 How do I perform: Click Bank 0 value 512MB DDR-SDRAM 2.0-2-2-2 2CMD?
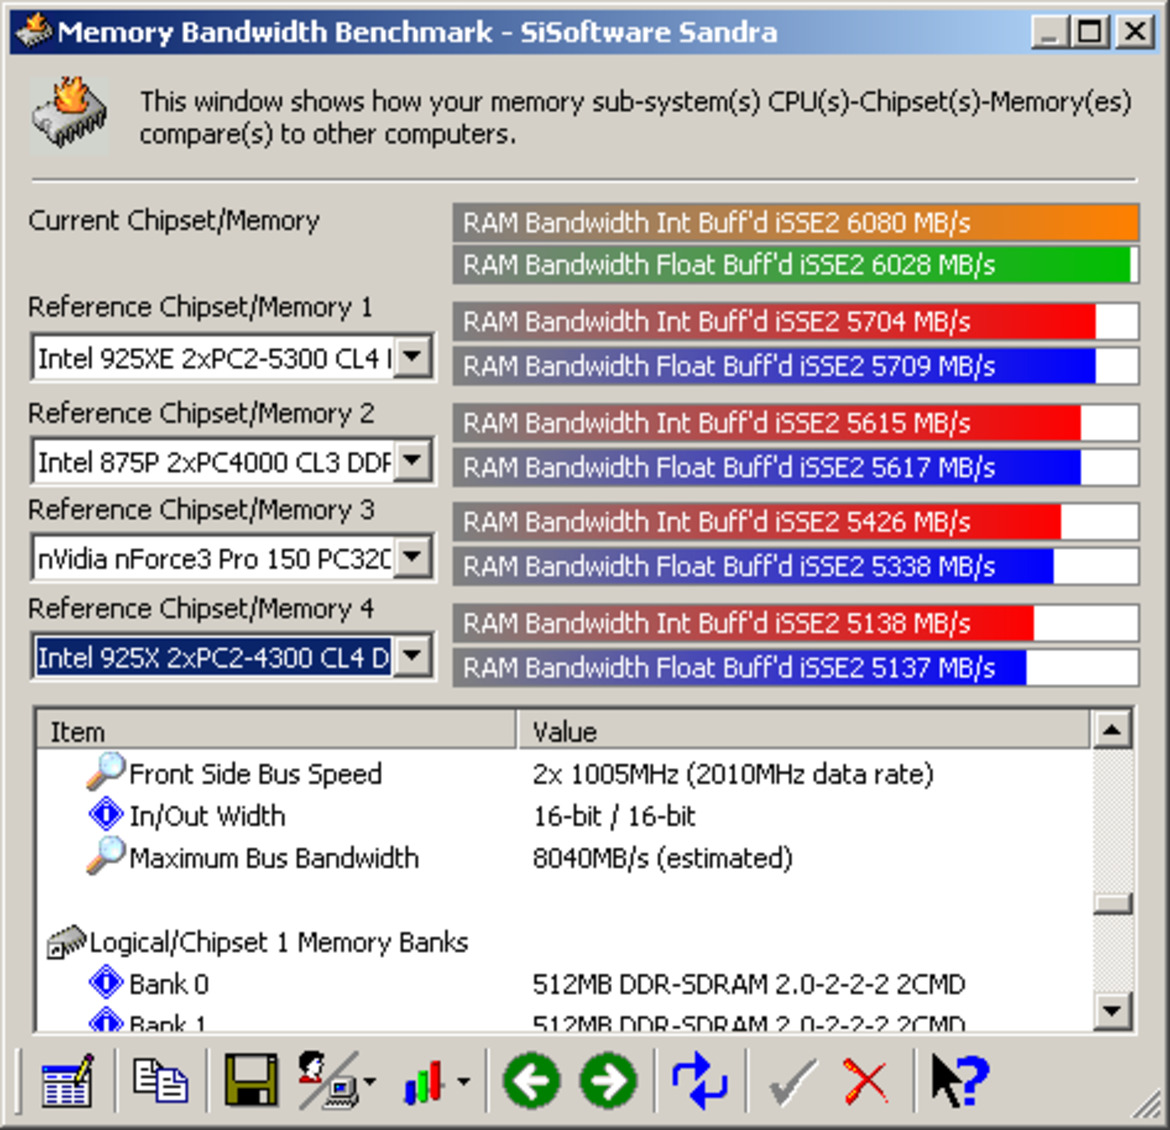(x=748, y=984)
